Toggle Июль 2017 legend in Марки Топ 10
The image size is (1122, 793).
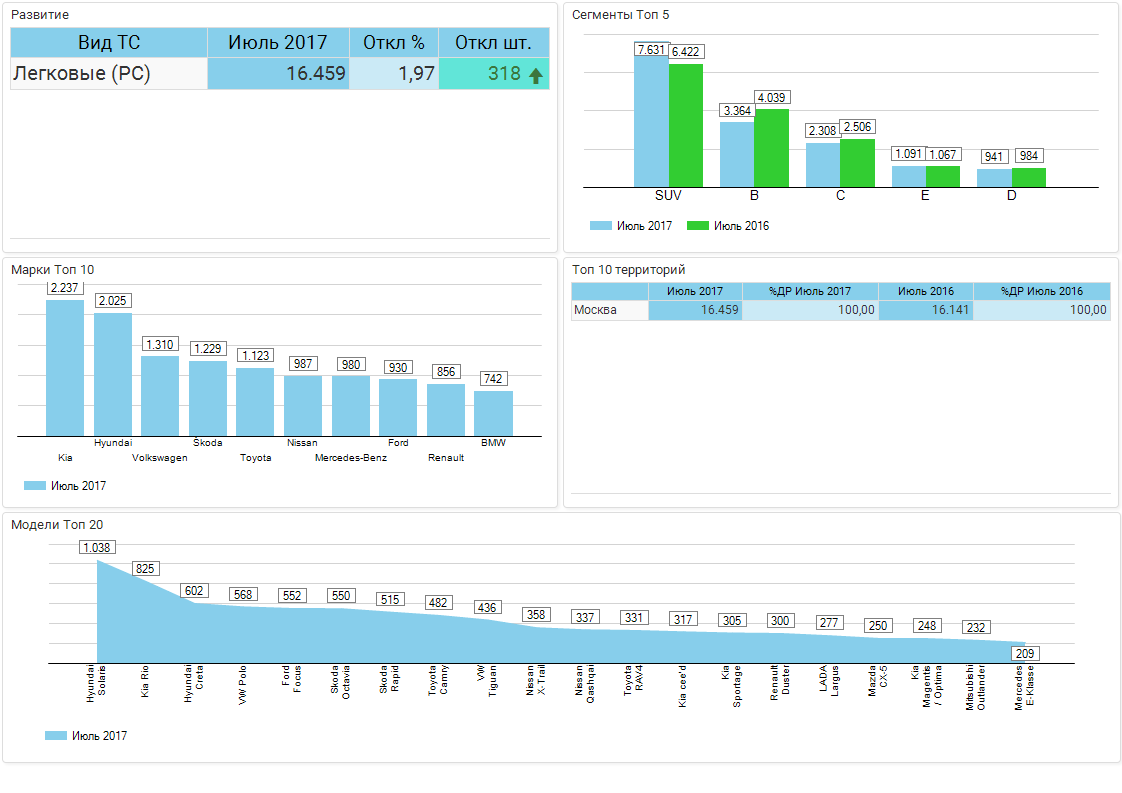click(x=35, y=486)
